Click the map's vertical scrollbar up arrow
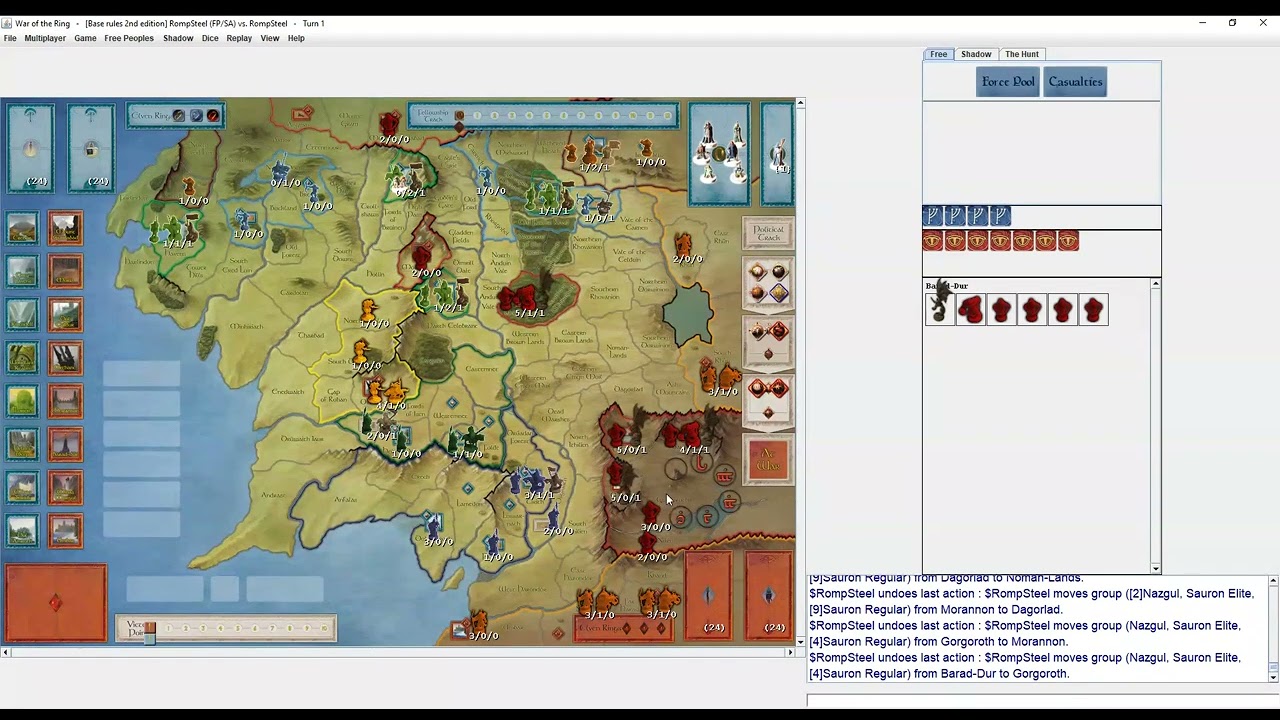Image resolution: width=1280 pixels, height=720 pixels. [800, 103]
